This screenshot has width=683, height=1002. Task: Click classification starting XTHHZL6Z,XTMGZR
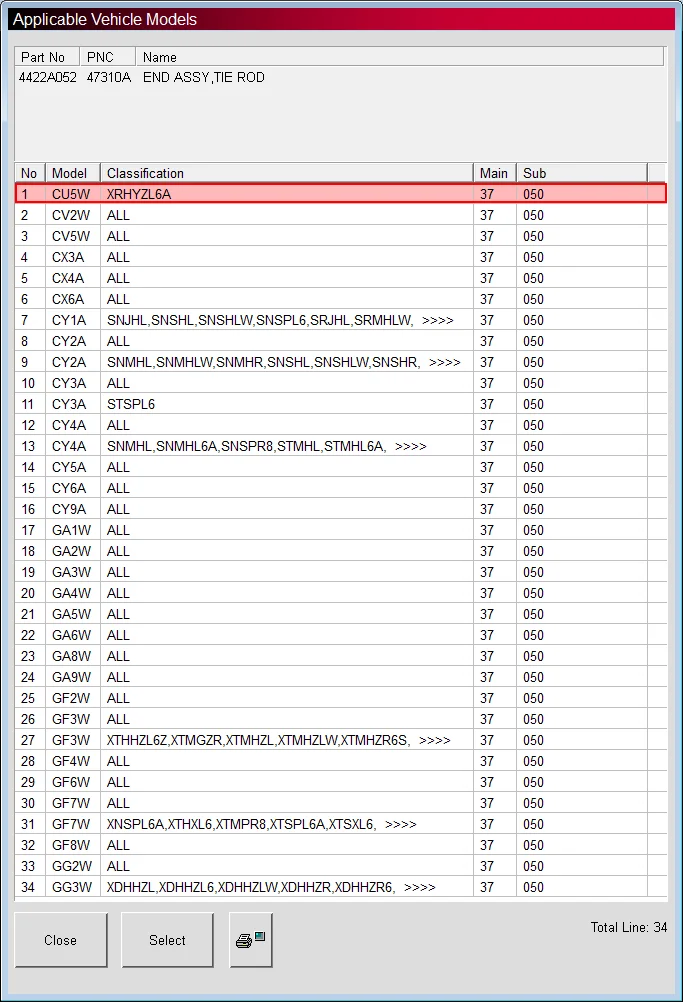279,741
